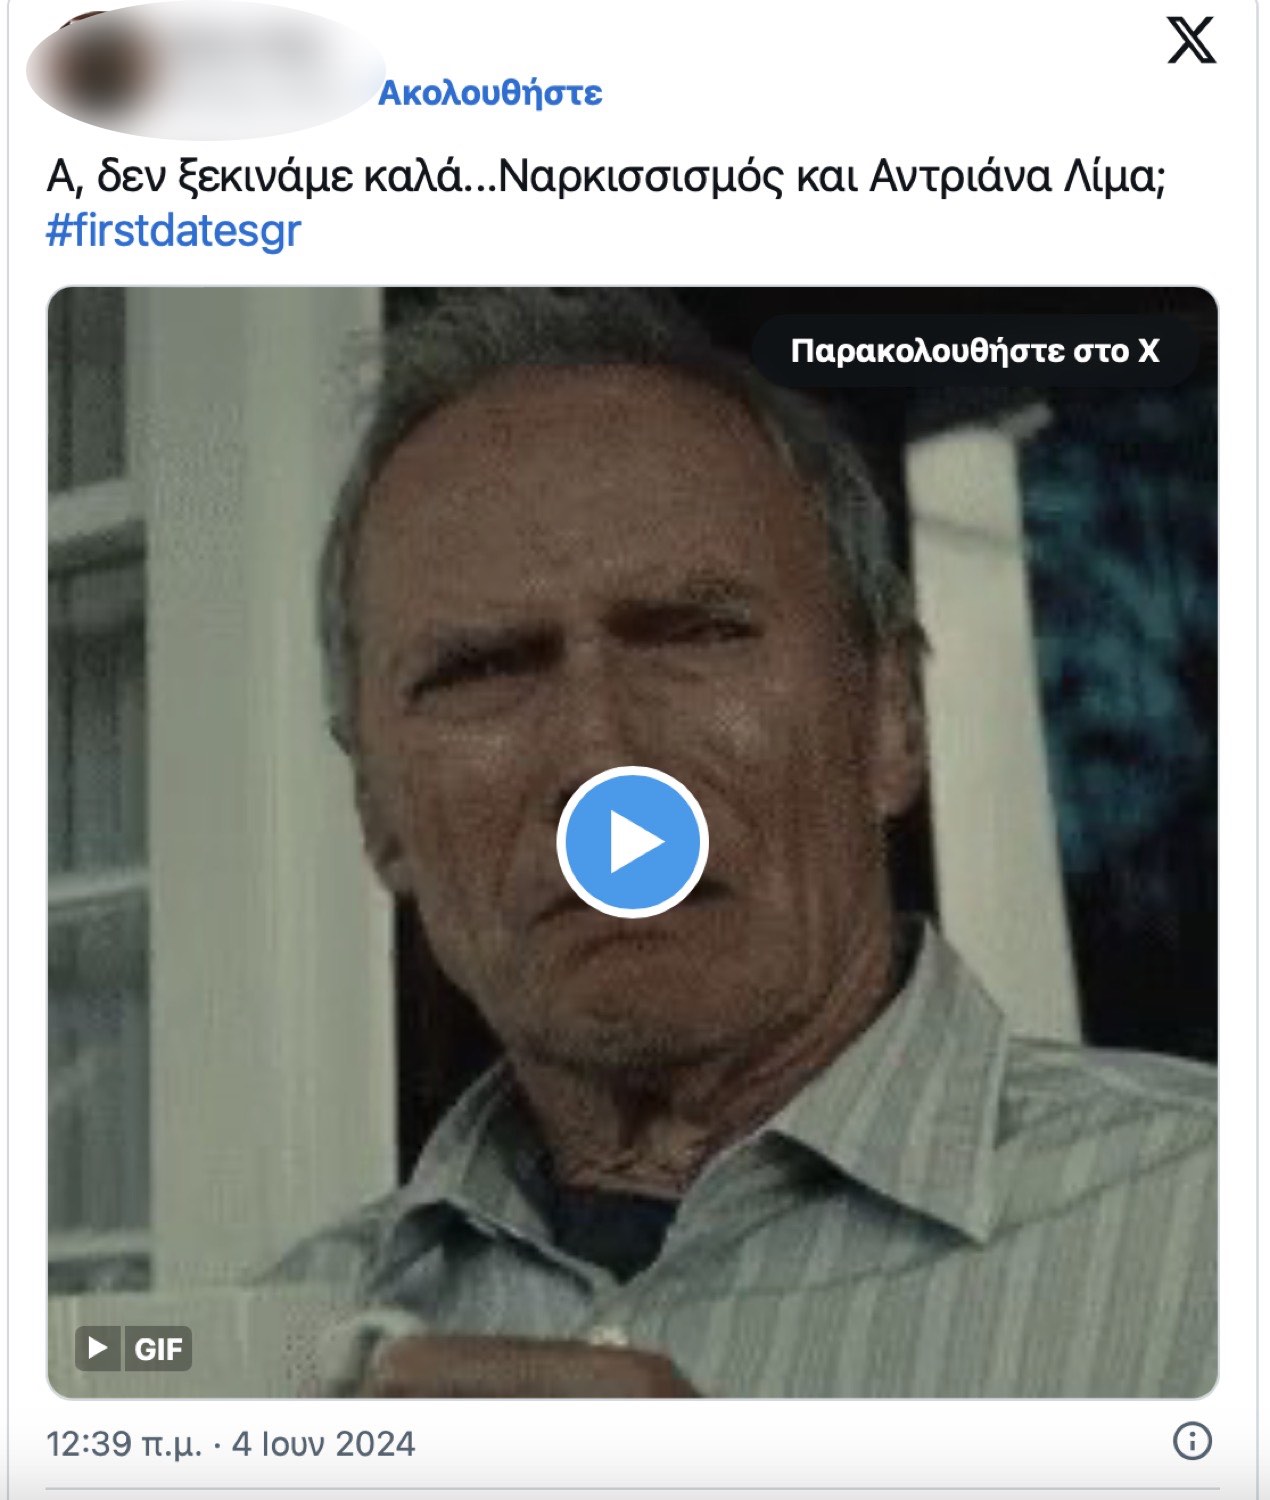Click the date 4 Ιουν 2024
This screenshot has height=1500, width=1270.
(x=323, y=1444)
